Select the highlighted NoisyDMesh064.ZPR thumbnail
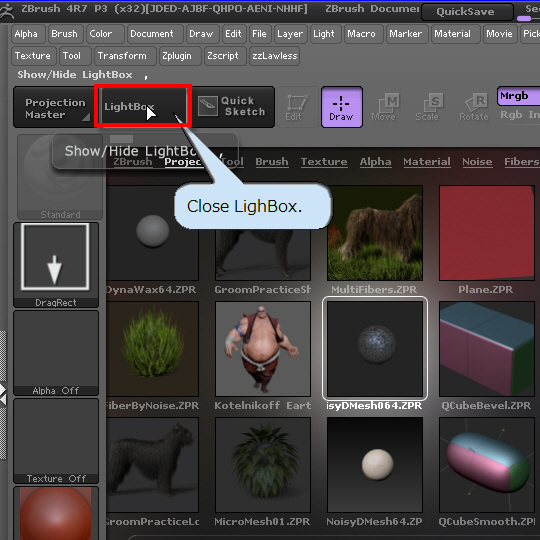The height and width of the screenshot is (540, 540). click(375, 349)
